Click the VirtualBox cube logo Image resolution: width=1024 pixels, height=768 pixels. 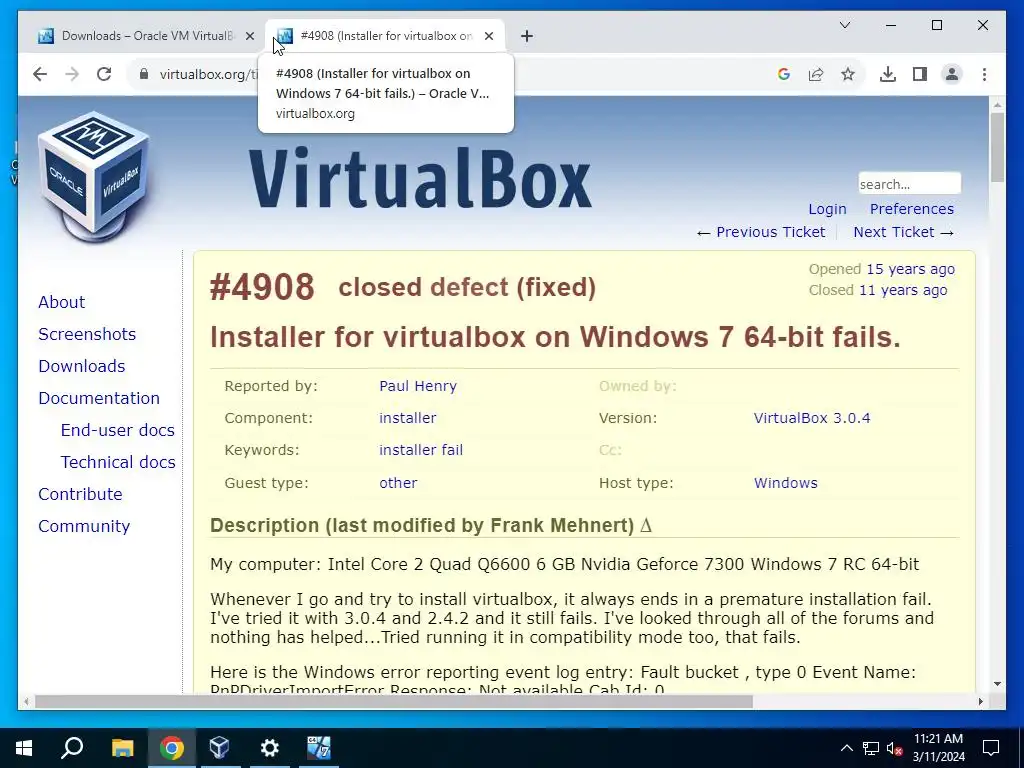click(x=93, y=176)
